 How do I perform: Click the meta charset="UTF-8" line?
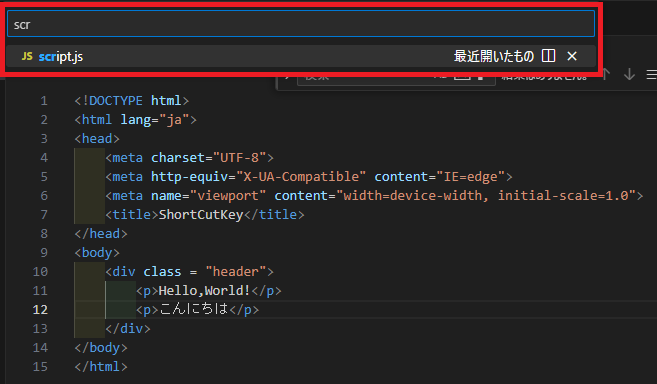[189, 158]
